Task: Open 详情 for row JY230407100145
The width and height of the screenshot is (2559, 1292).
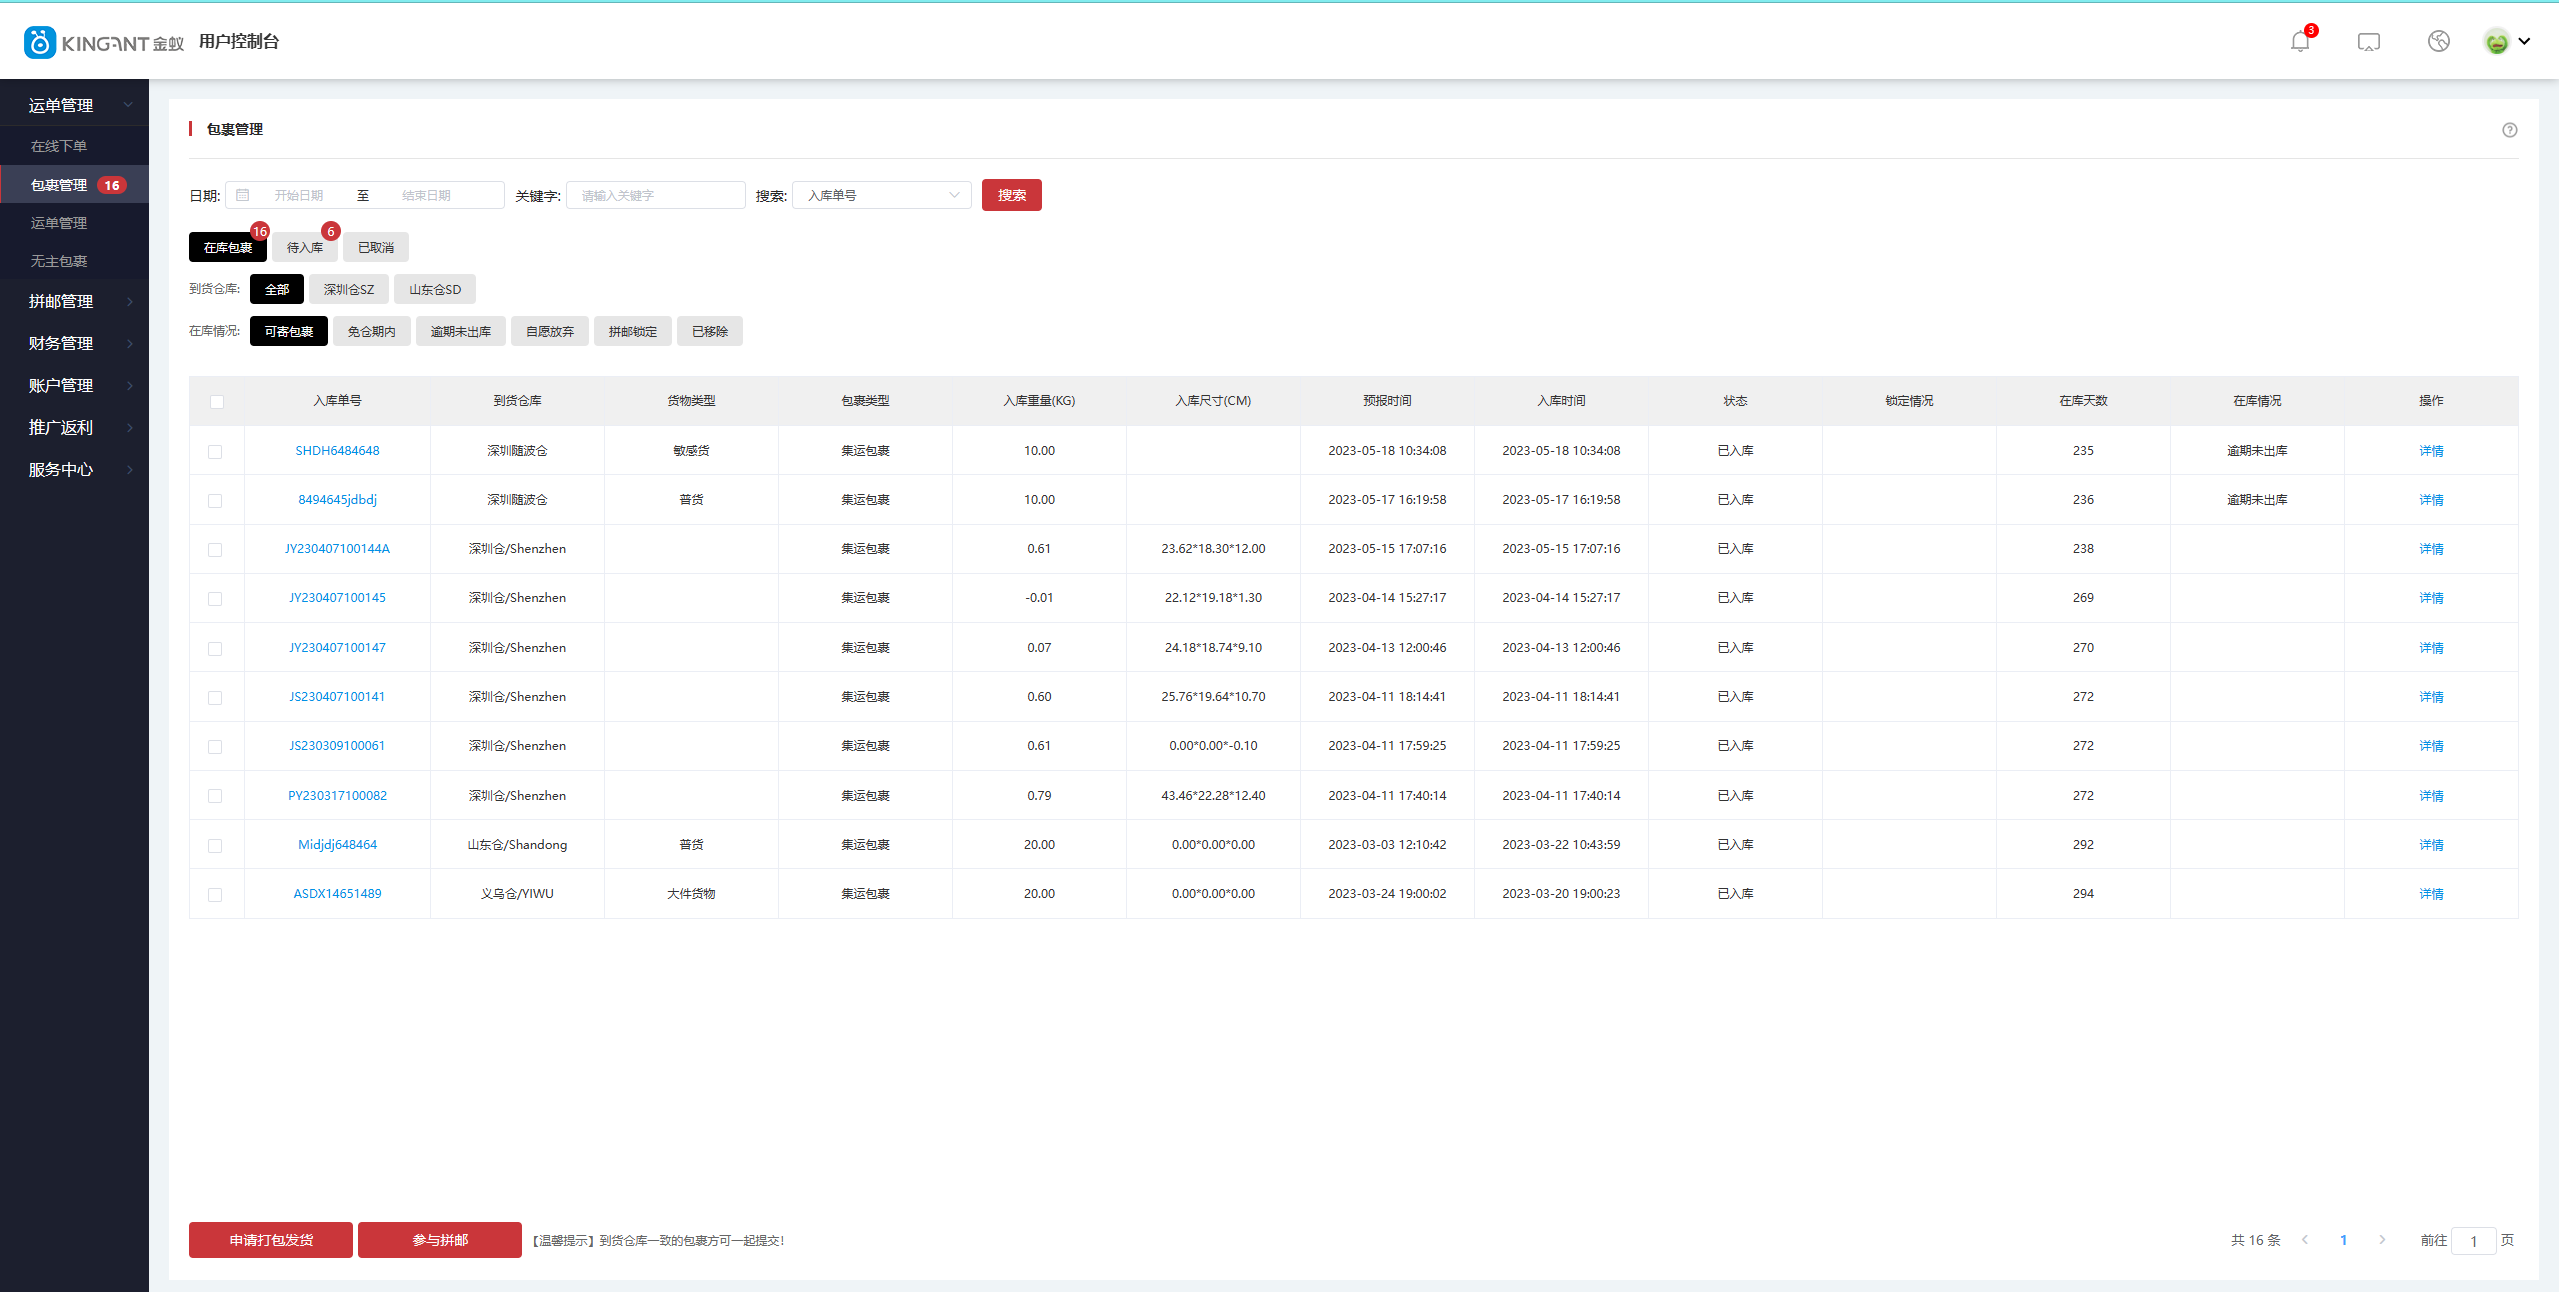Action: click(x=2431, y=598)
